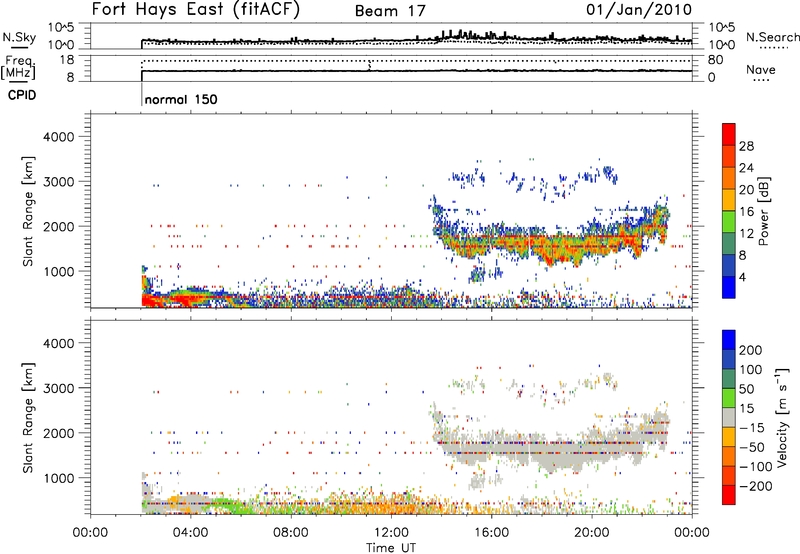Click the '18' frequency axis value
The height and width of the screenshot is (554, 800).
(66, 60)
